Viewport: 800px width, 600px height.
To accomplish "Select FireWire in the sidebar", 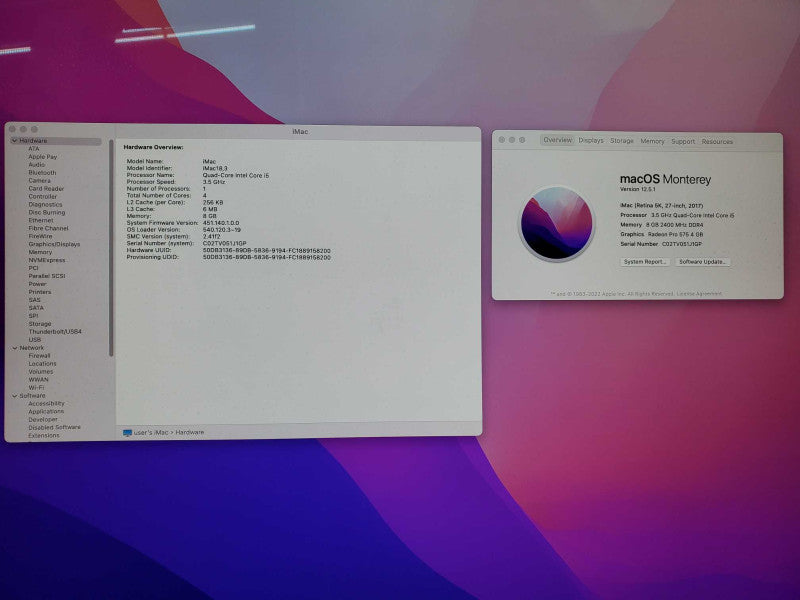I will (40, 236).
